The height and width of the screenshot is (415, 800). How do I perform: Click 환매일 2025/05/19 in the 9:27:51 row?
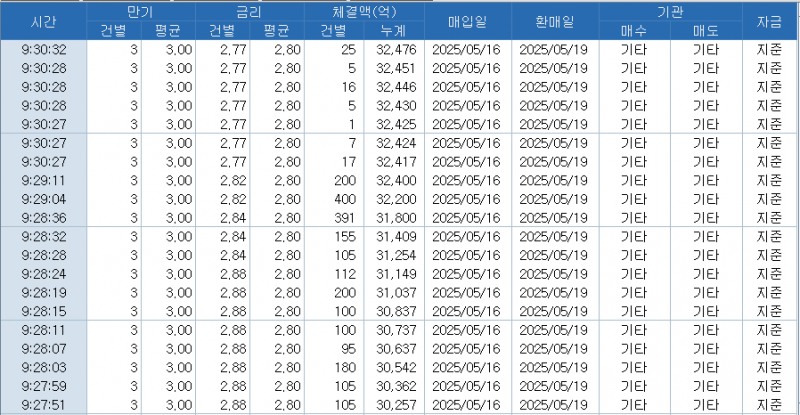tap(554, 405)
